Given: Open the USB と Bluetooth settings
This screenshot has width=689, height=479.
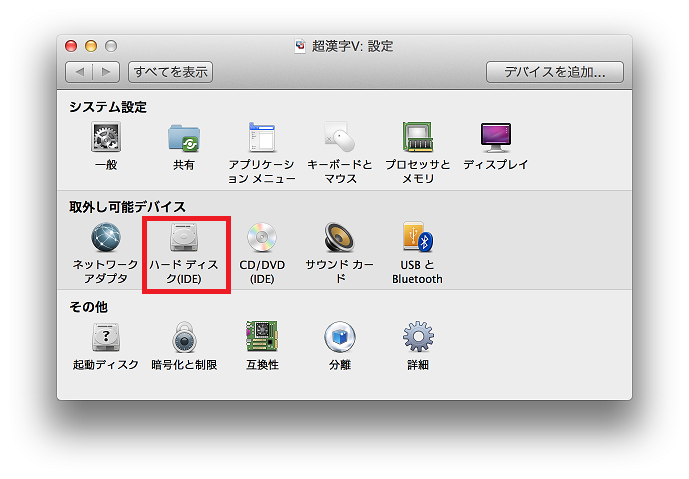Looking at the screenshot, I should [x=417, y=239].
